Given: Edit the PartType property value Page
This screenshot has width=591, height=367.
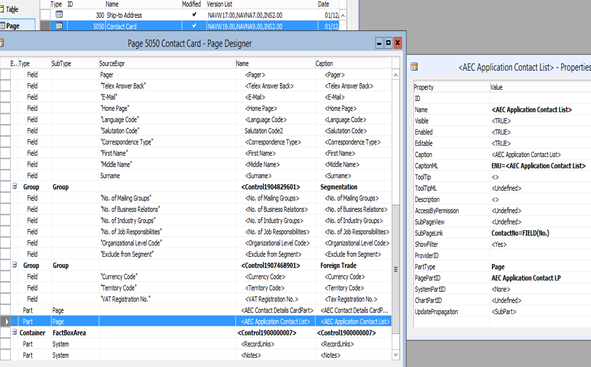Looking at the screenshot, I should pyautogui.click(x=540, y=267).
